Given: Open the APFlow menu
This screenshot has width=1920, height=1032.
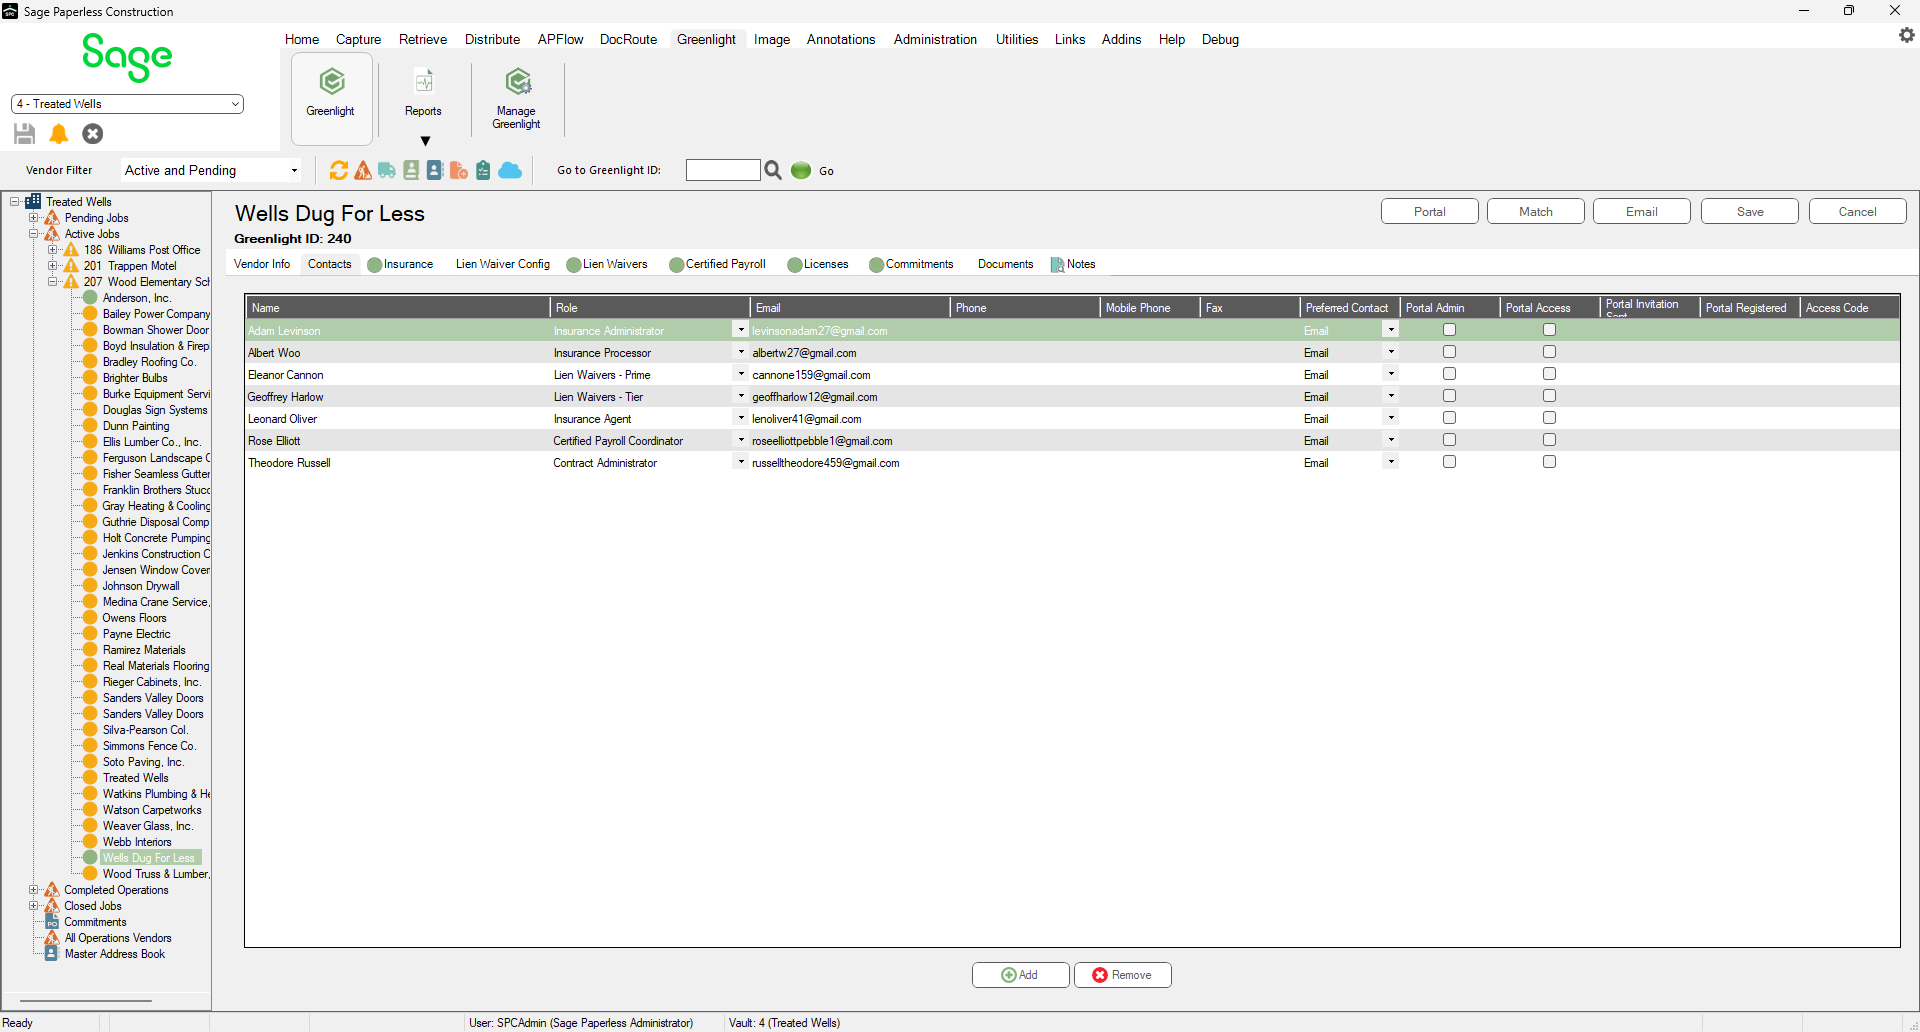Looking at the screenshot, I should (560, 39).
